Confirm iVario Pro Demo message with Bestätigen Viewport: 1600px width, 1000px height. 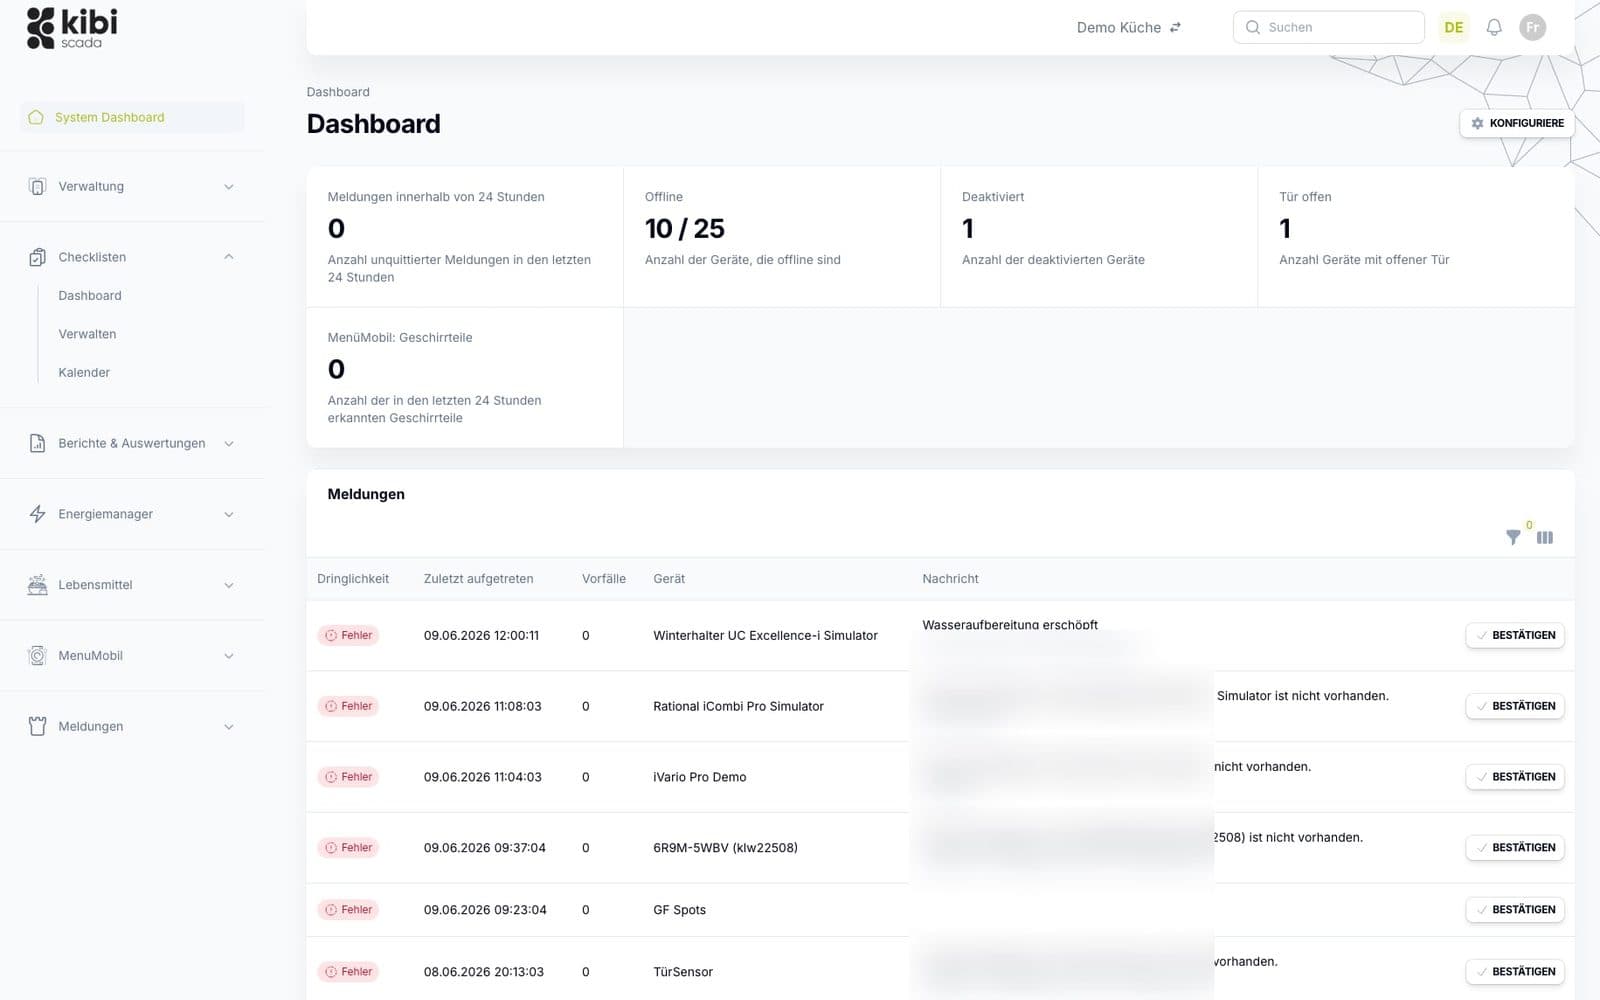coord(1515,777)
